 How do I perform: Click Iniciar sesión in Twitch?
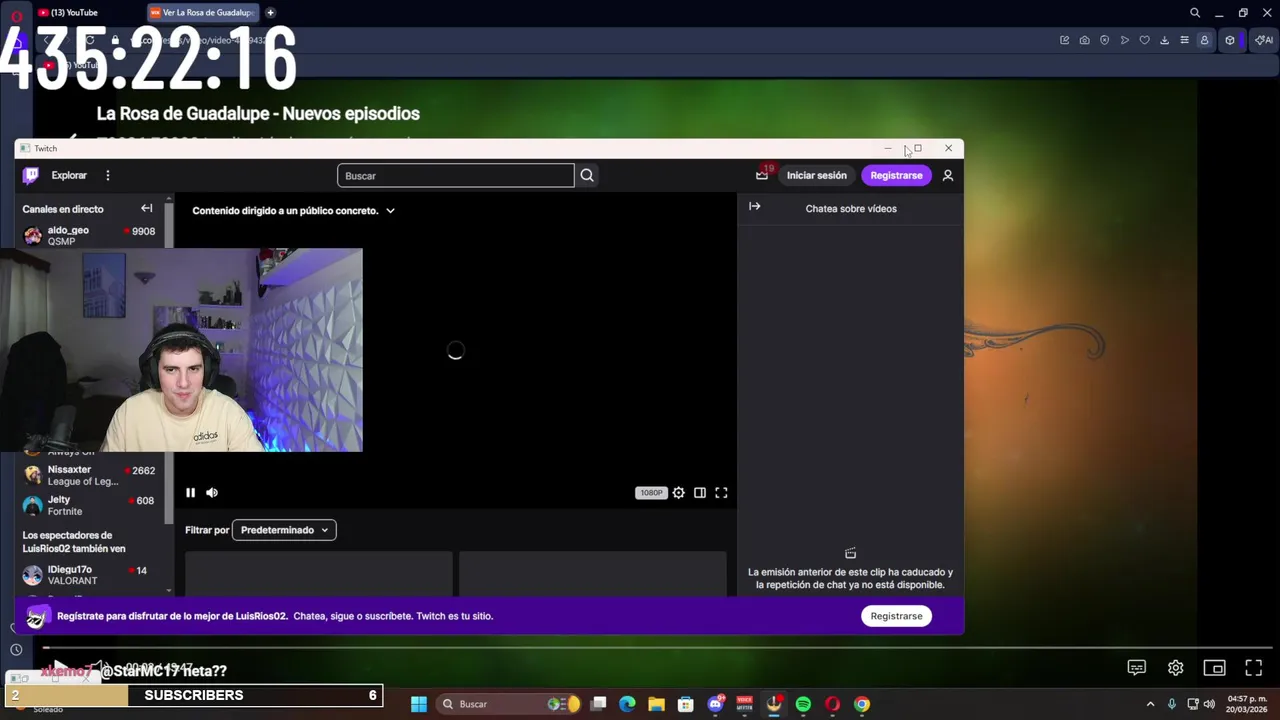pyautogui.click(x=816, y=175)
